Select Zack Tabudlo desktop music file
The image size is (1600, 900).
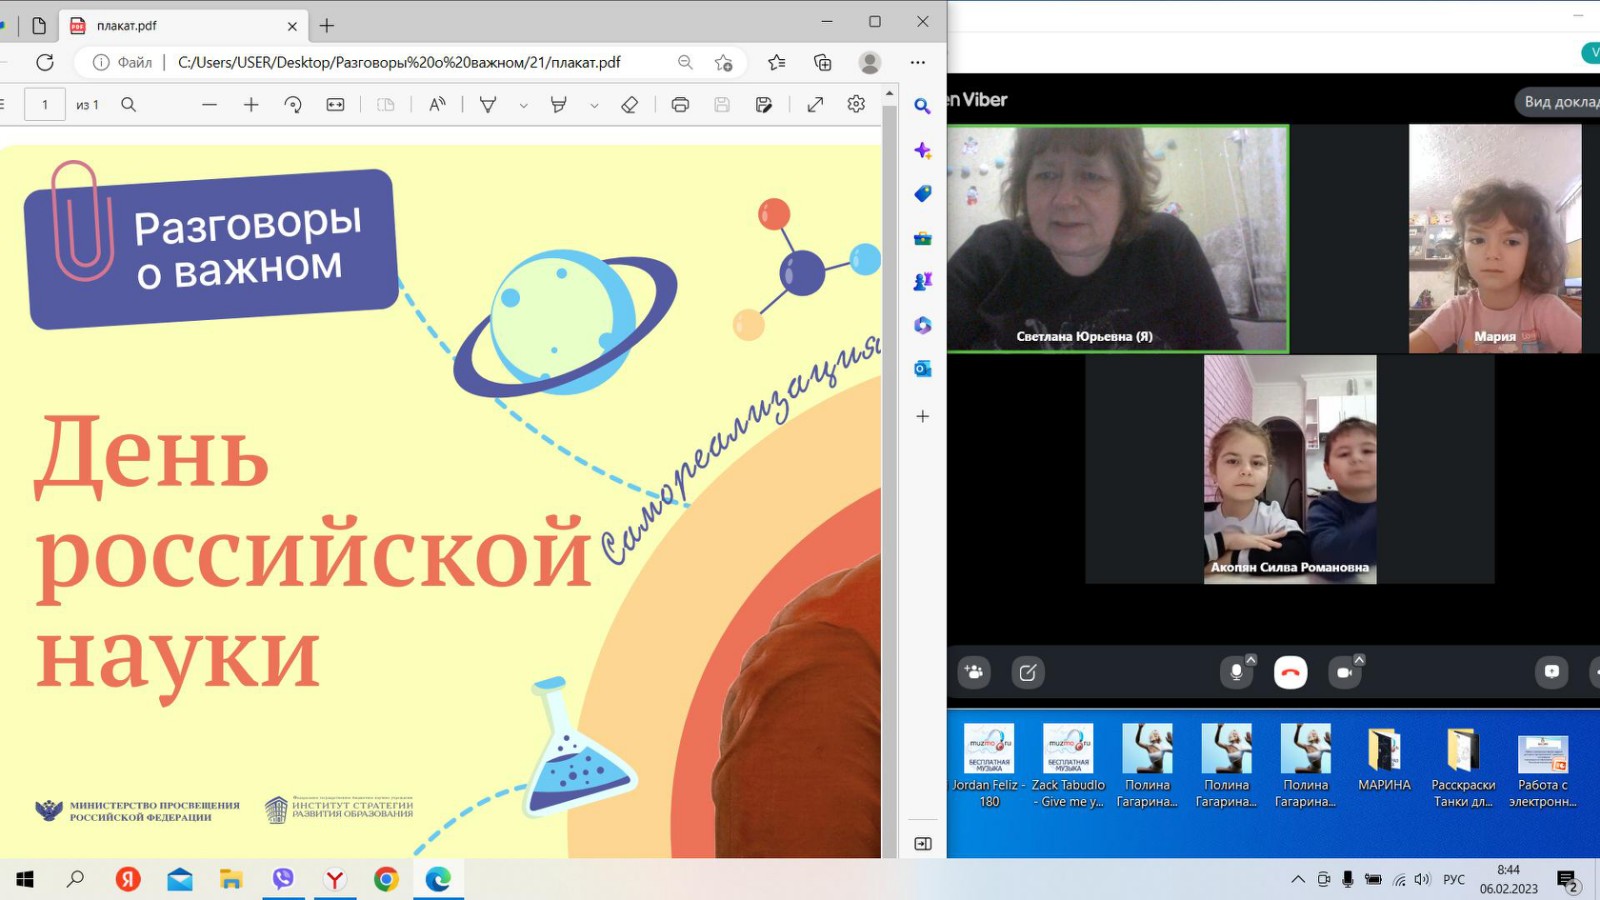1068,765
